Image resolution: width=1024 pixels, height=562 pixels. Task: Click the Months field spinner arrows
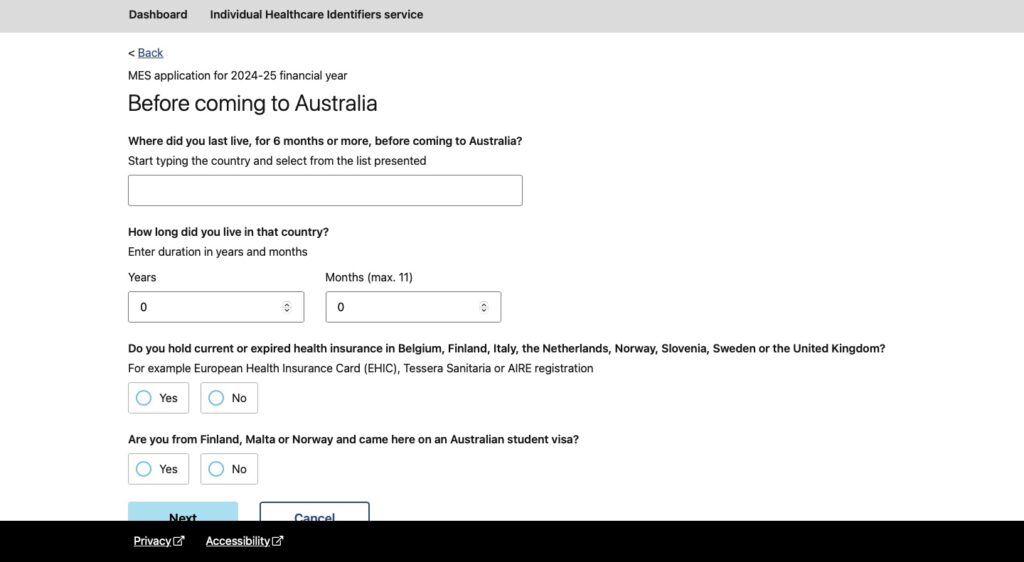484,307
